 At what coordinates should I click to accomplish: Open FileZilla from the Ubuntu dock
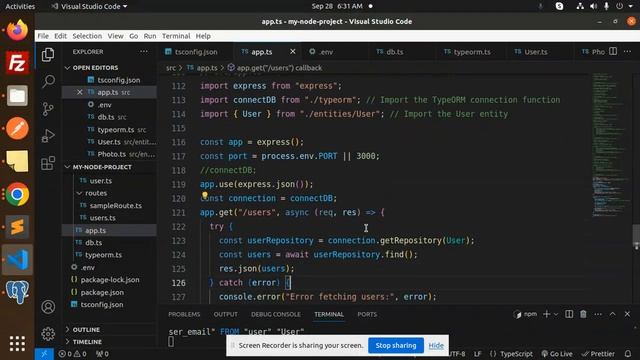pos(17,63)
